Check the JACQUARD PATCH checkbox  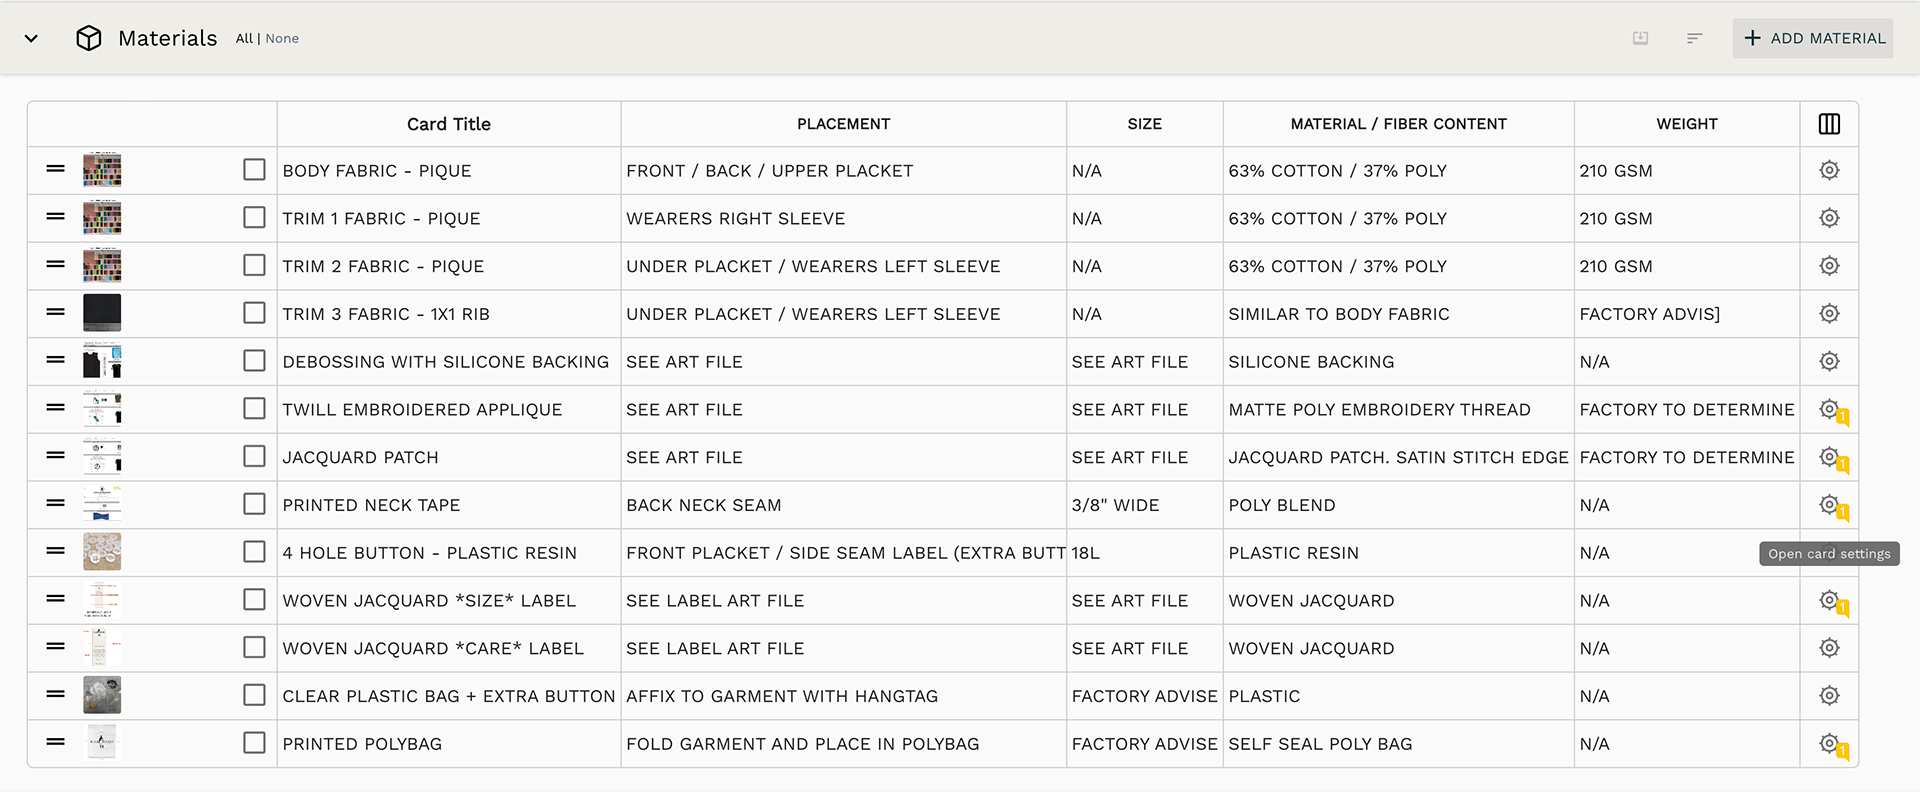(255, 457)
